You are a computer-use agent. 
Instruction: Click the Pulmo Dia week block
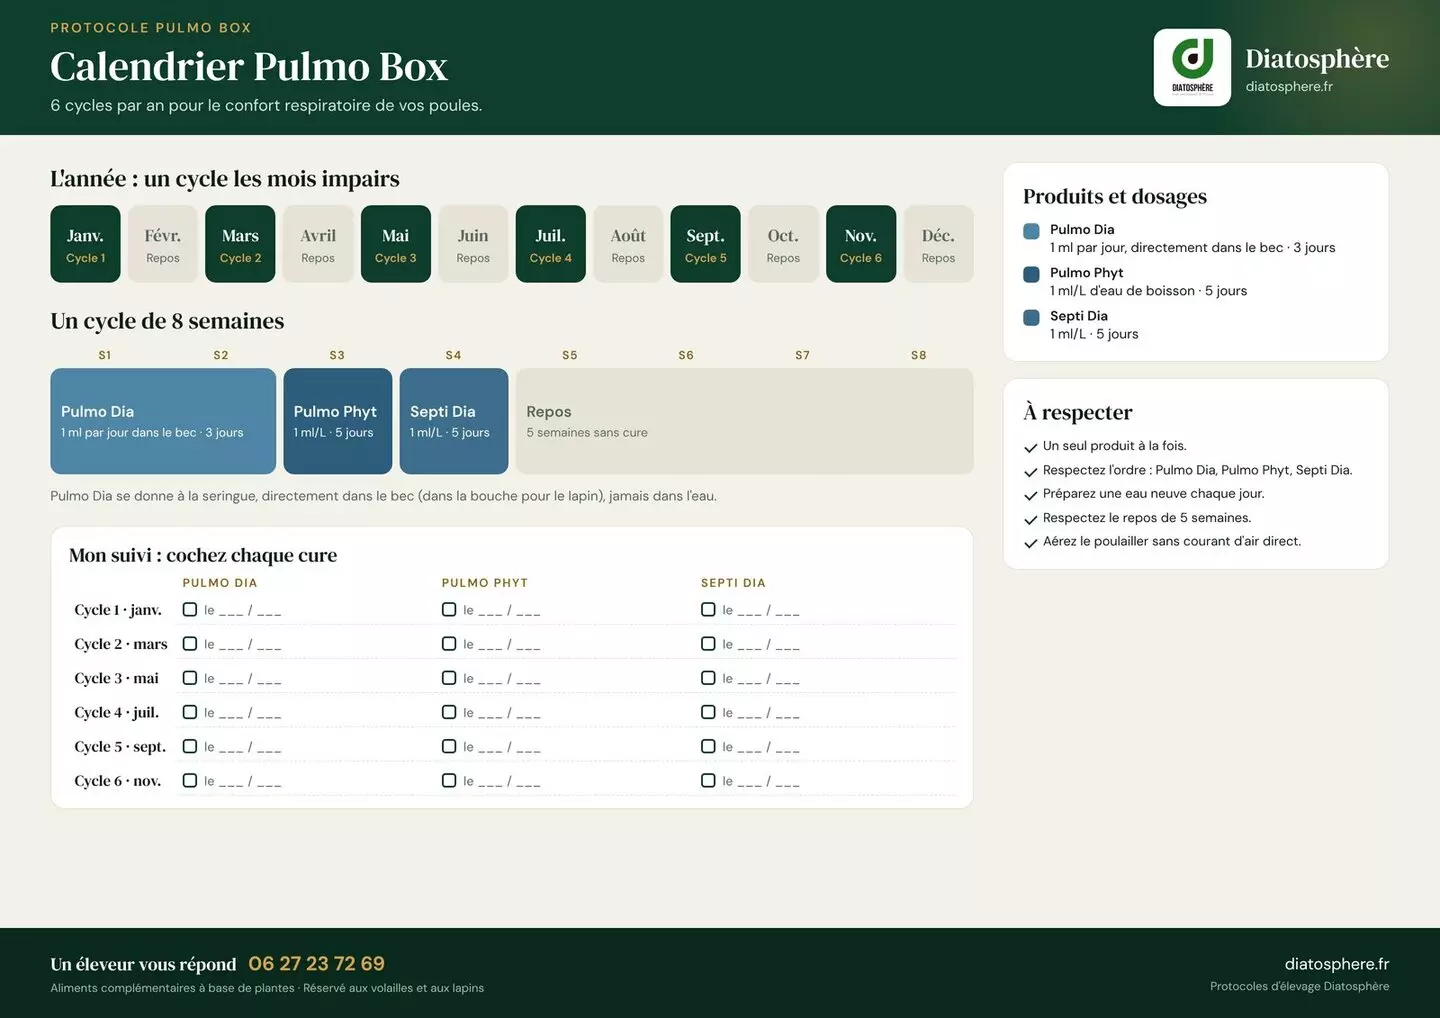163,421
